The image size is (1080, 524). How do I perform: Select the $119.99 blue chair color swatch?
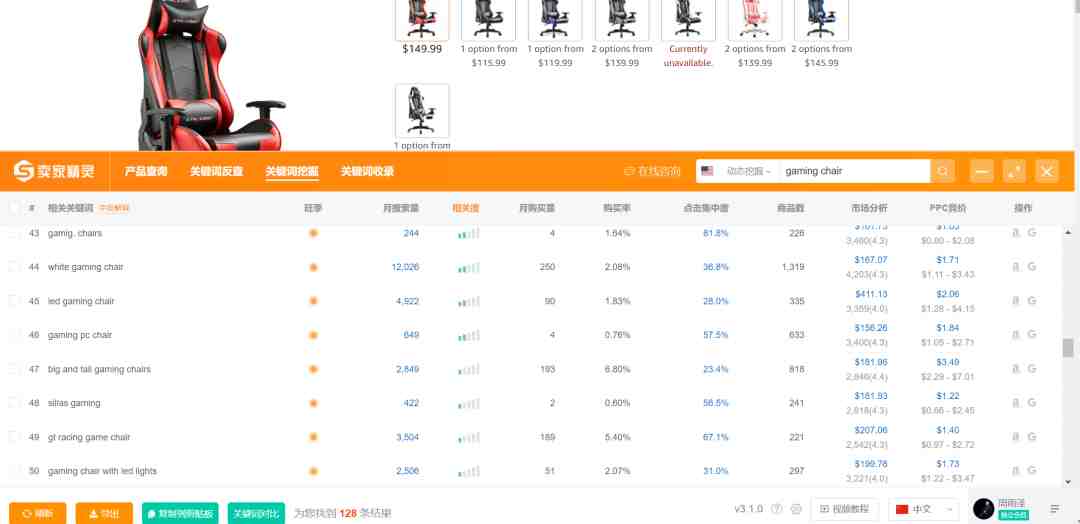[x=555, y=19]
